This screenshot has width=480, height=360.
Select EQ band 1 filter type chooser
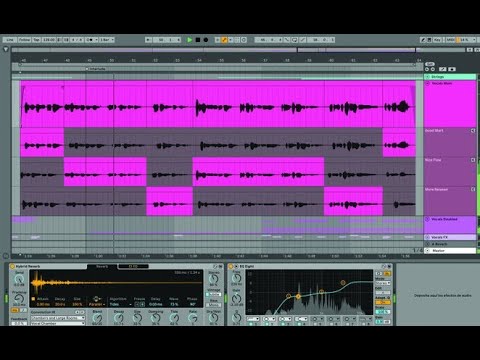(x=253, y=319)
